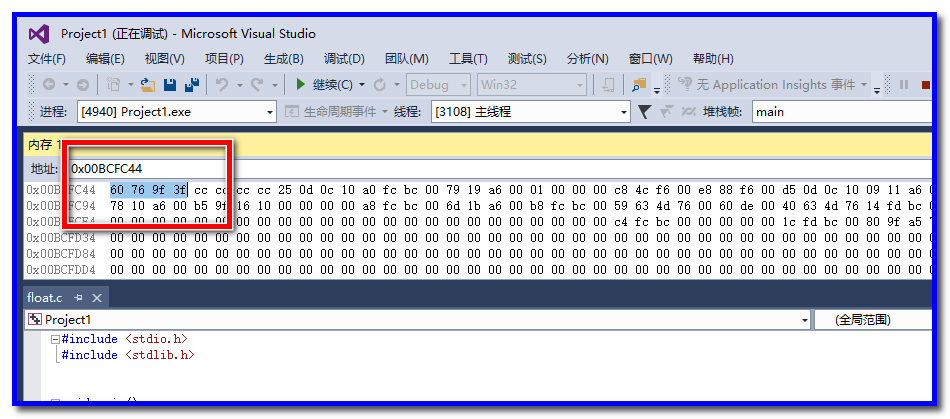The width and height of the screenshot is (950, 419).
Task: Click the red Stop debugging icon
Action: [x=926, y=85]
